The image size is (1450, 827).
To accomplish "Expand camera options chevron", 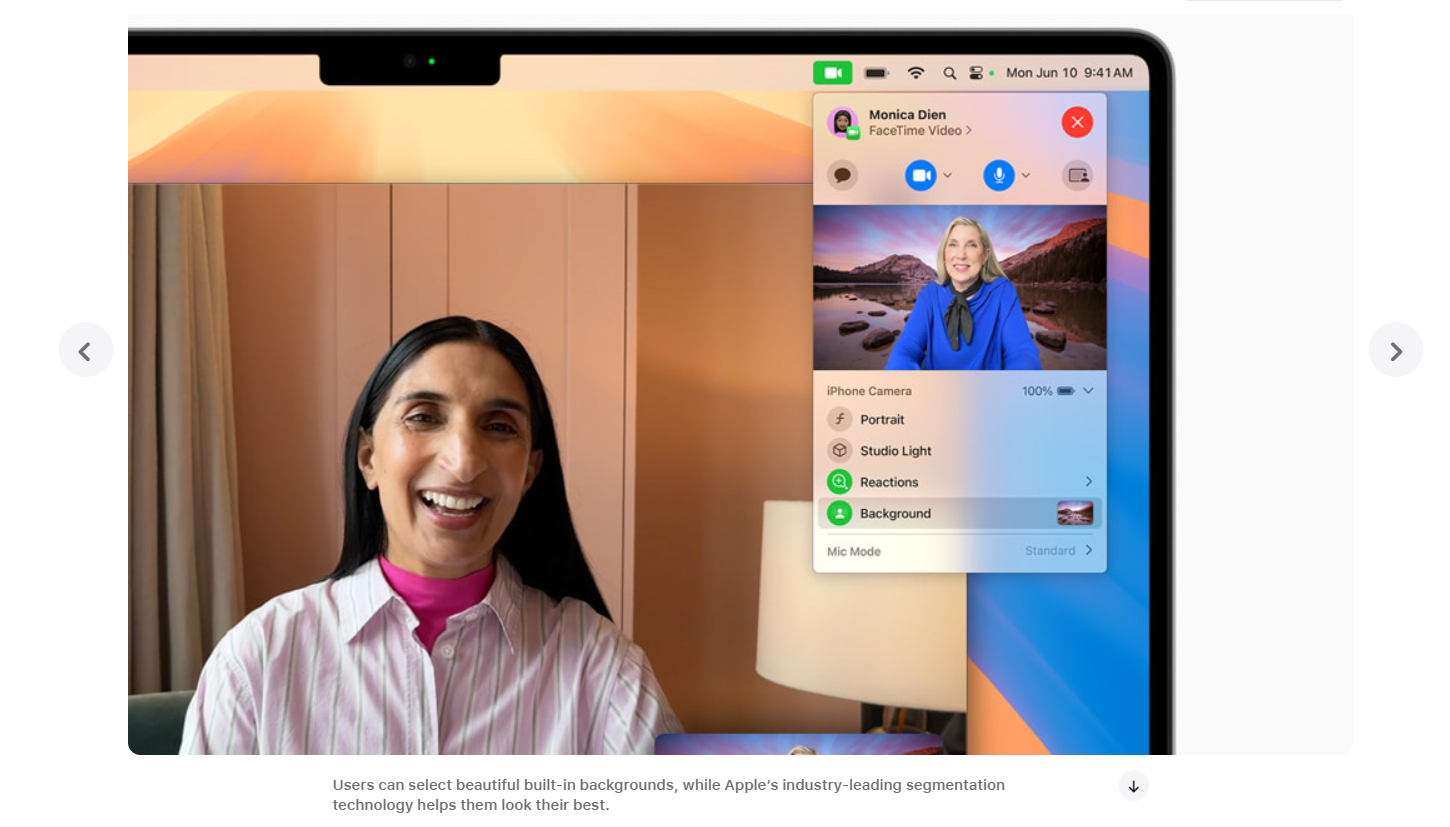I will tap(948, 175).
